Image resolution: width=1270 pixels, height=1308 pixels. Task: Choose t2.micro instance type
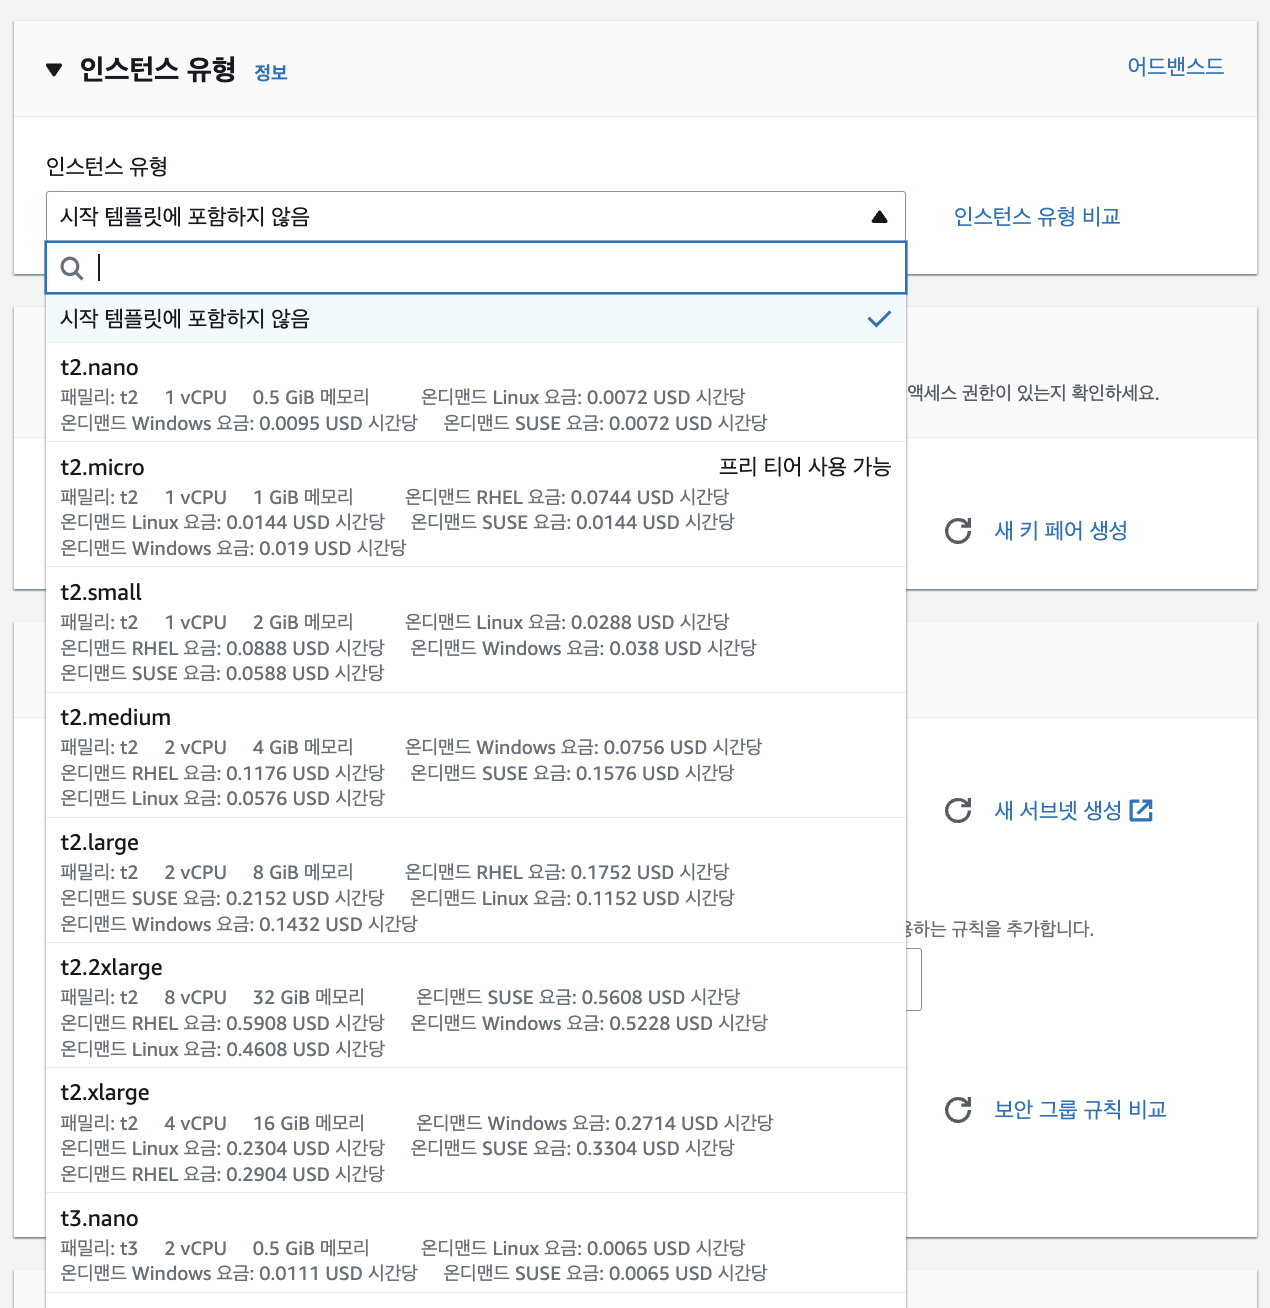tap(476, 504)
